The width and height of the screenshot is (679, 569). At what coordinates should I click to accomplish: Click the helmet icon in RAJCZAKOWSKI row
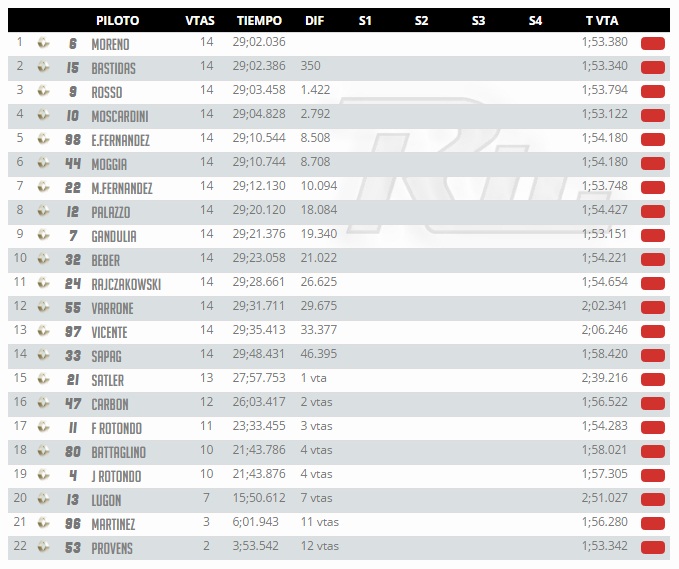43,283
